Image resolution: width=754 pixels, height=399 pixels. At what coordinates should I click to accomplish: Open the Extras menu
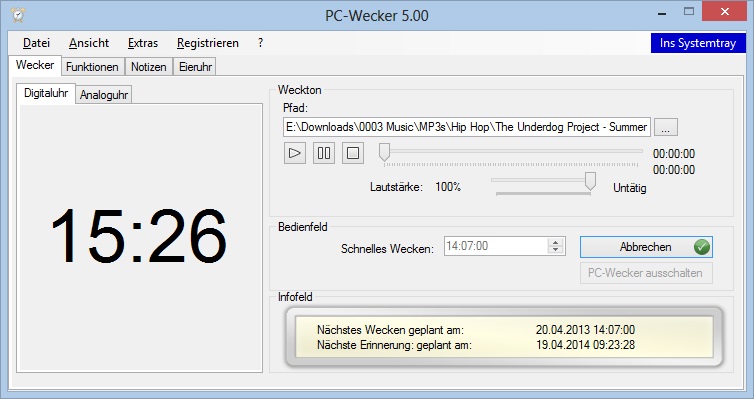pos(143,43)
